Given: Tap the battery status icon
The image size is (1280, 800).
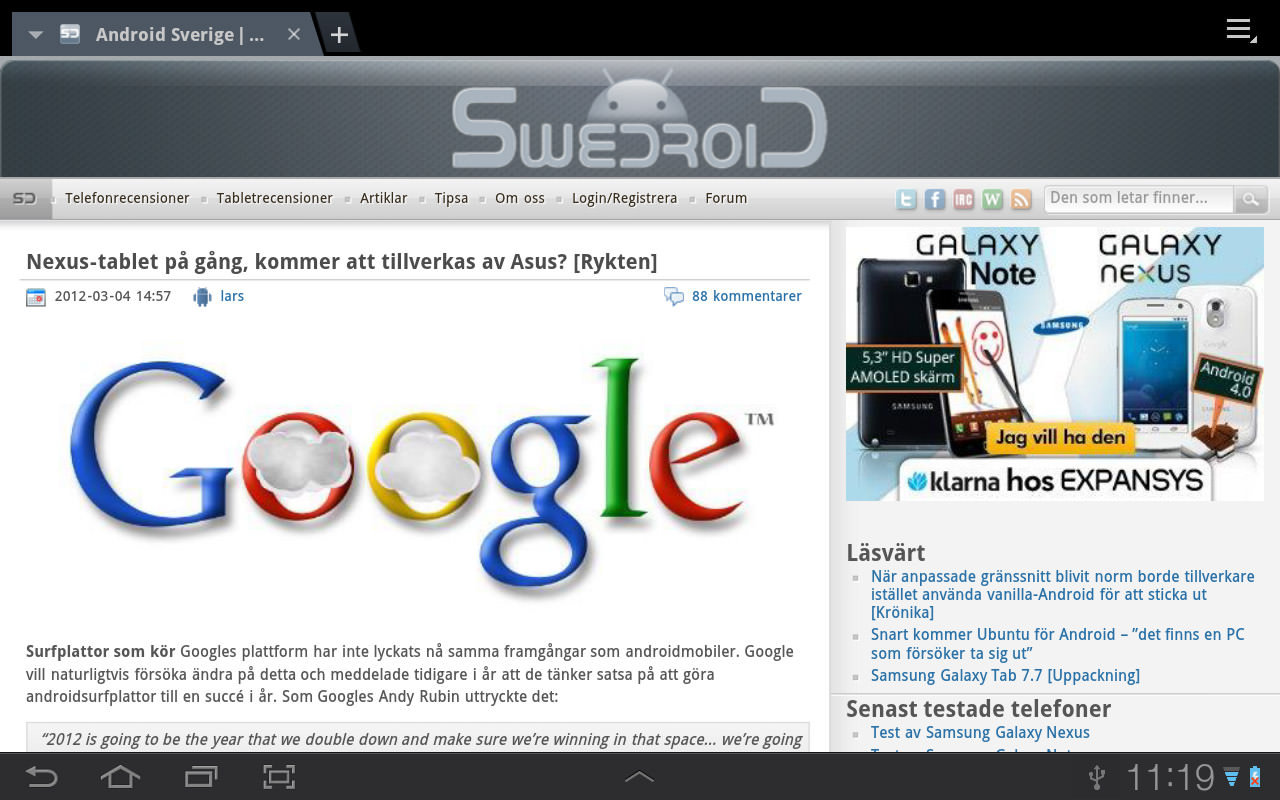Looking at the screenshot, I should [1255, 777].
